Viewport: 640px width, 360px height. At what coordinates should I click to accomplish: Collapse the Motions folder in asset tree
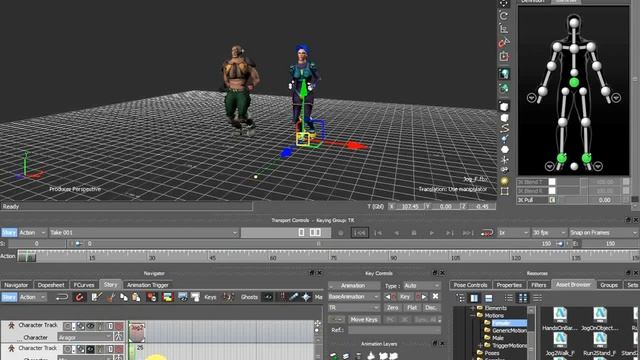(x=473, y=316)
